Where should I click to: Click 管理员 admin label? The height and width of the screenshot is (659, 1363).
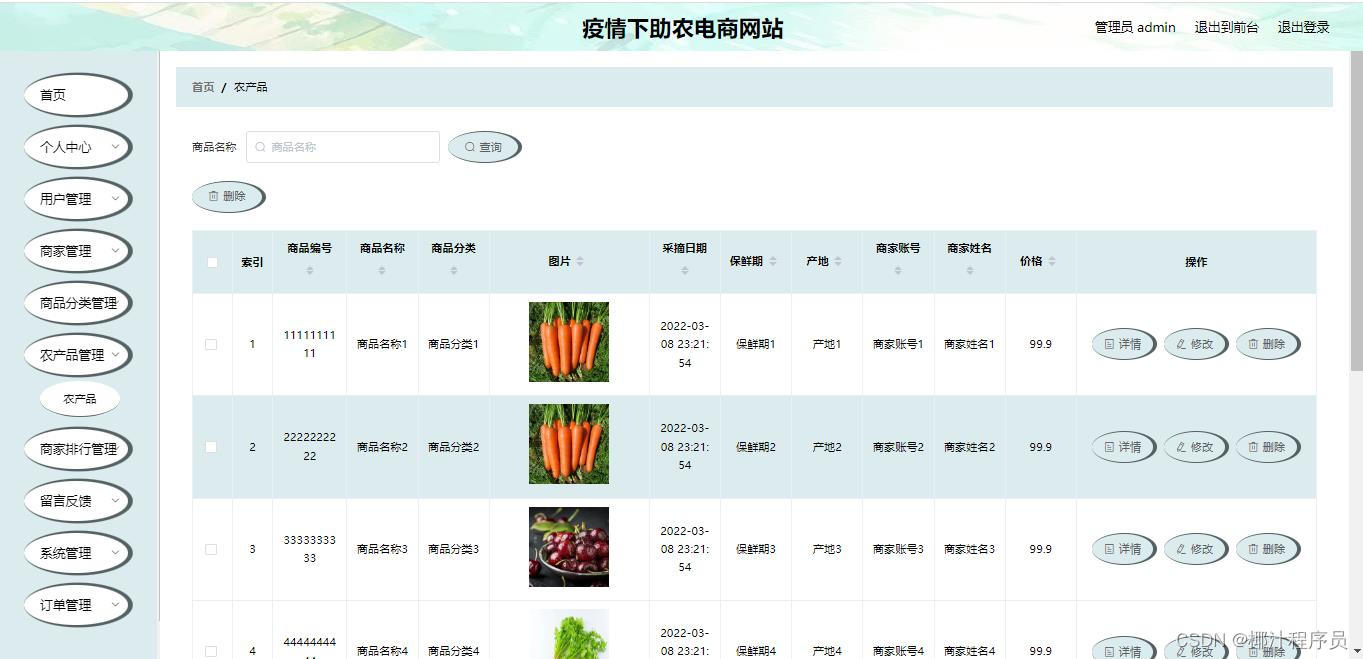click(1135, 27)
